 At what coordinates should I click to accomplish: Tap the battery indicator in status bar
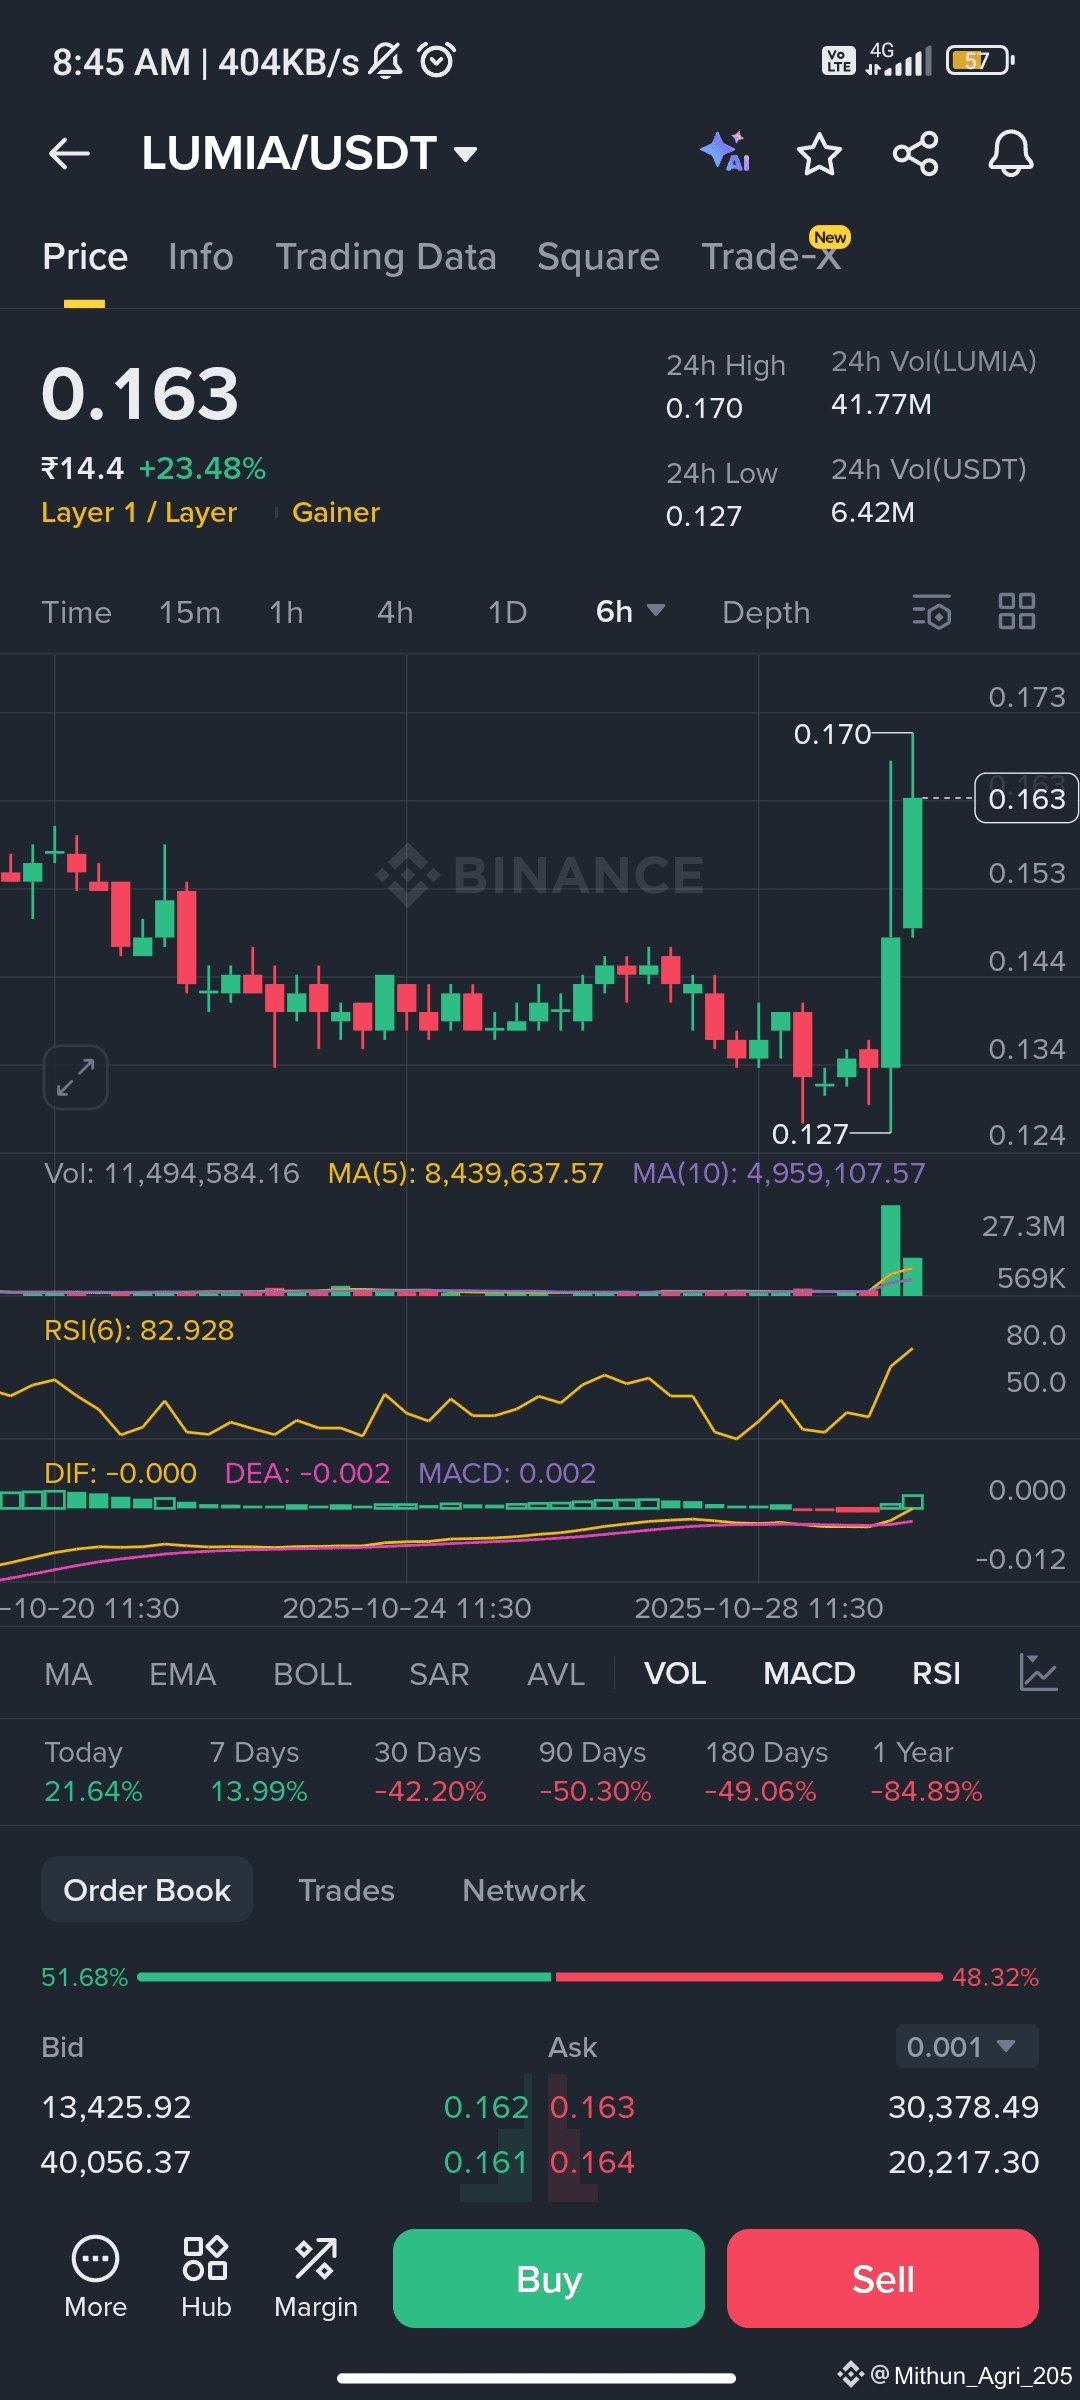pos(981,61)
